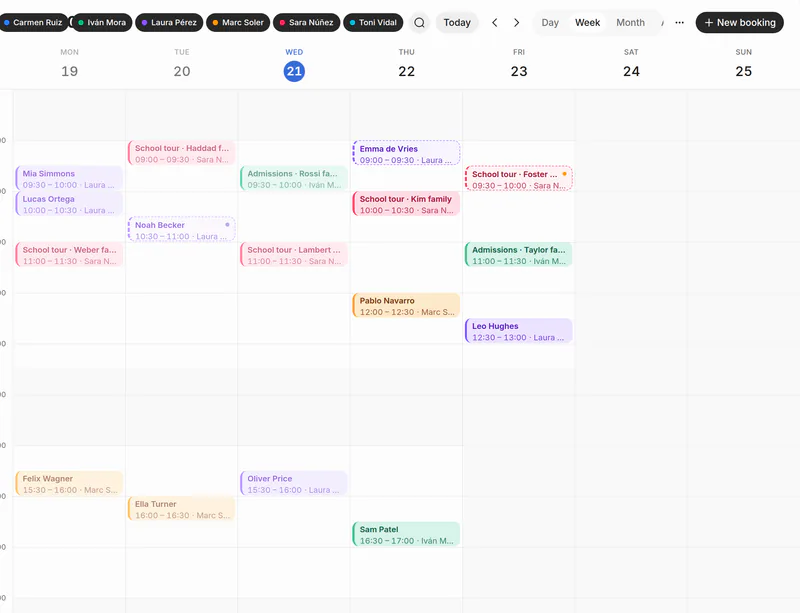The image size is (800, 613).
Task: Toggle the Iván Mora staff filter
Action: (x=102, y=22)
